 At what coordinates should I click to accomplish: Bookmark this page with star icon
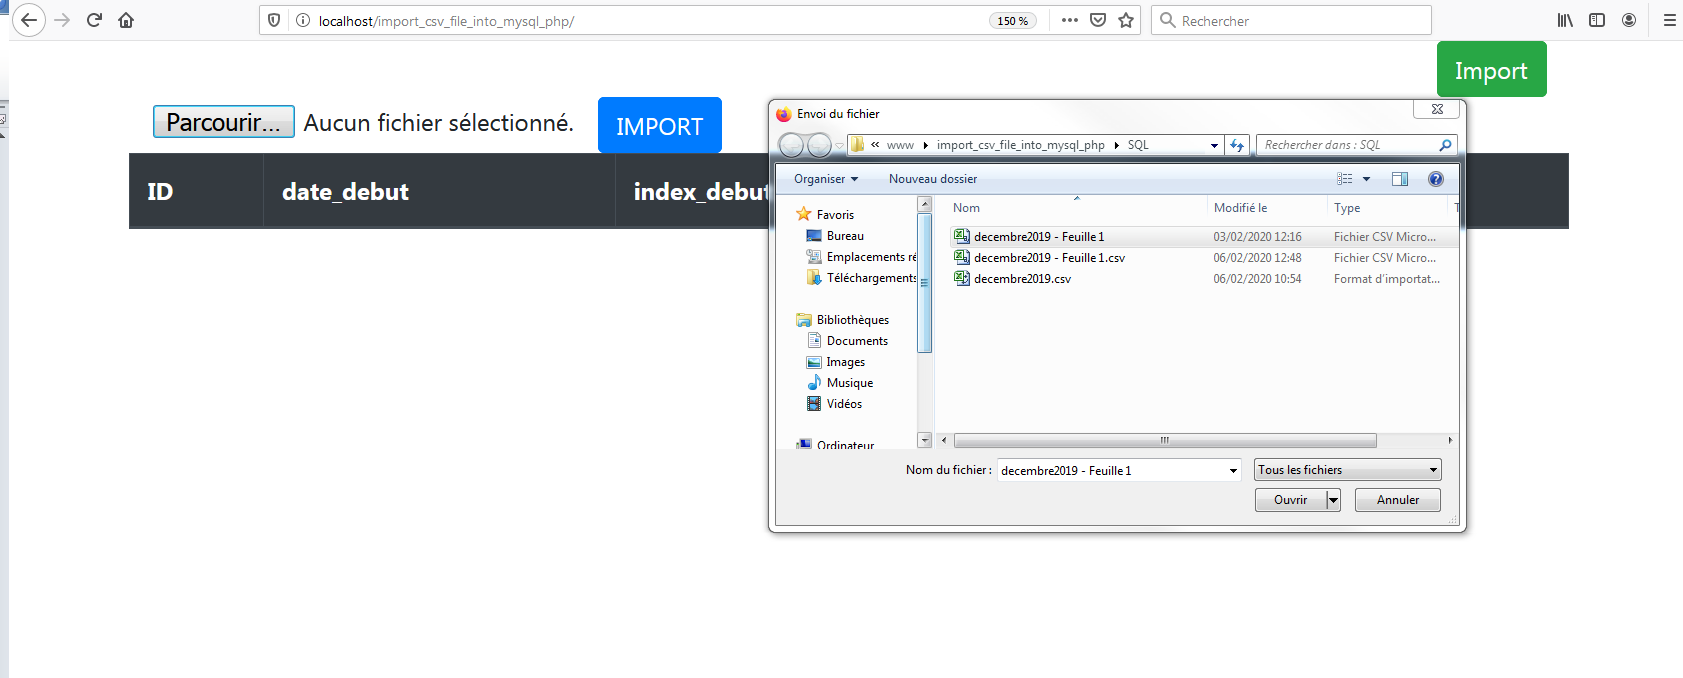pyautogui.click(x=1126, y=20)
